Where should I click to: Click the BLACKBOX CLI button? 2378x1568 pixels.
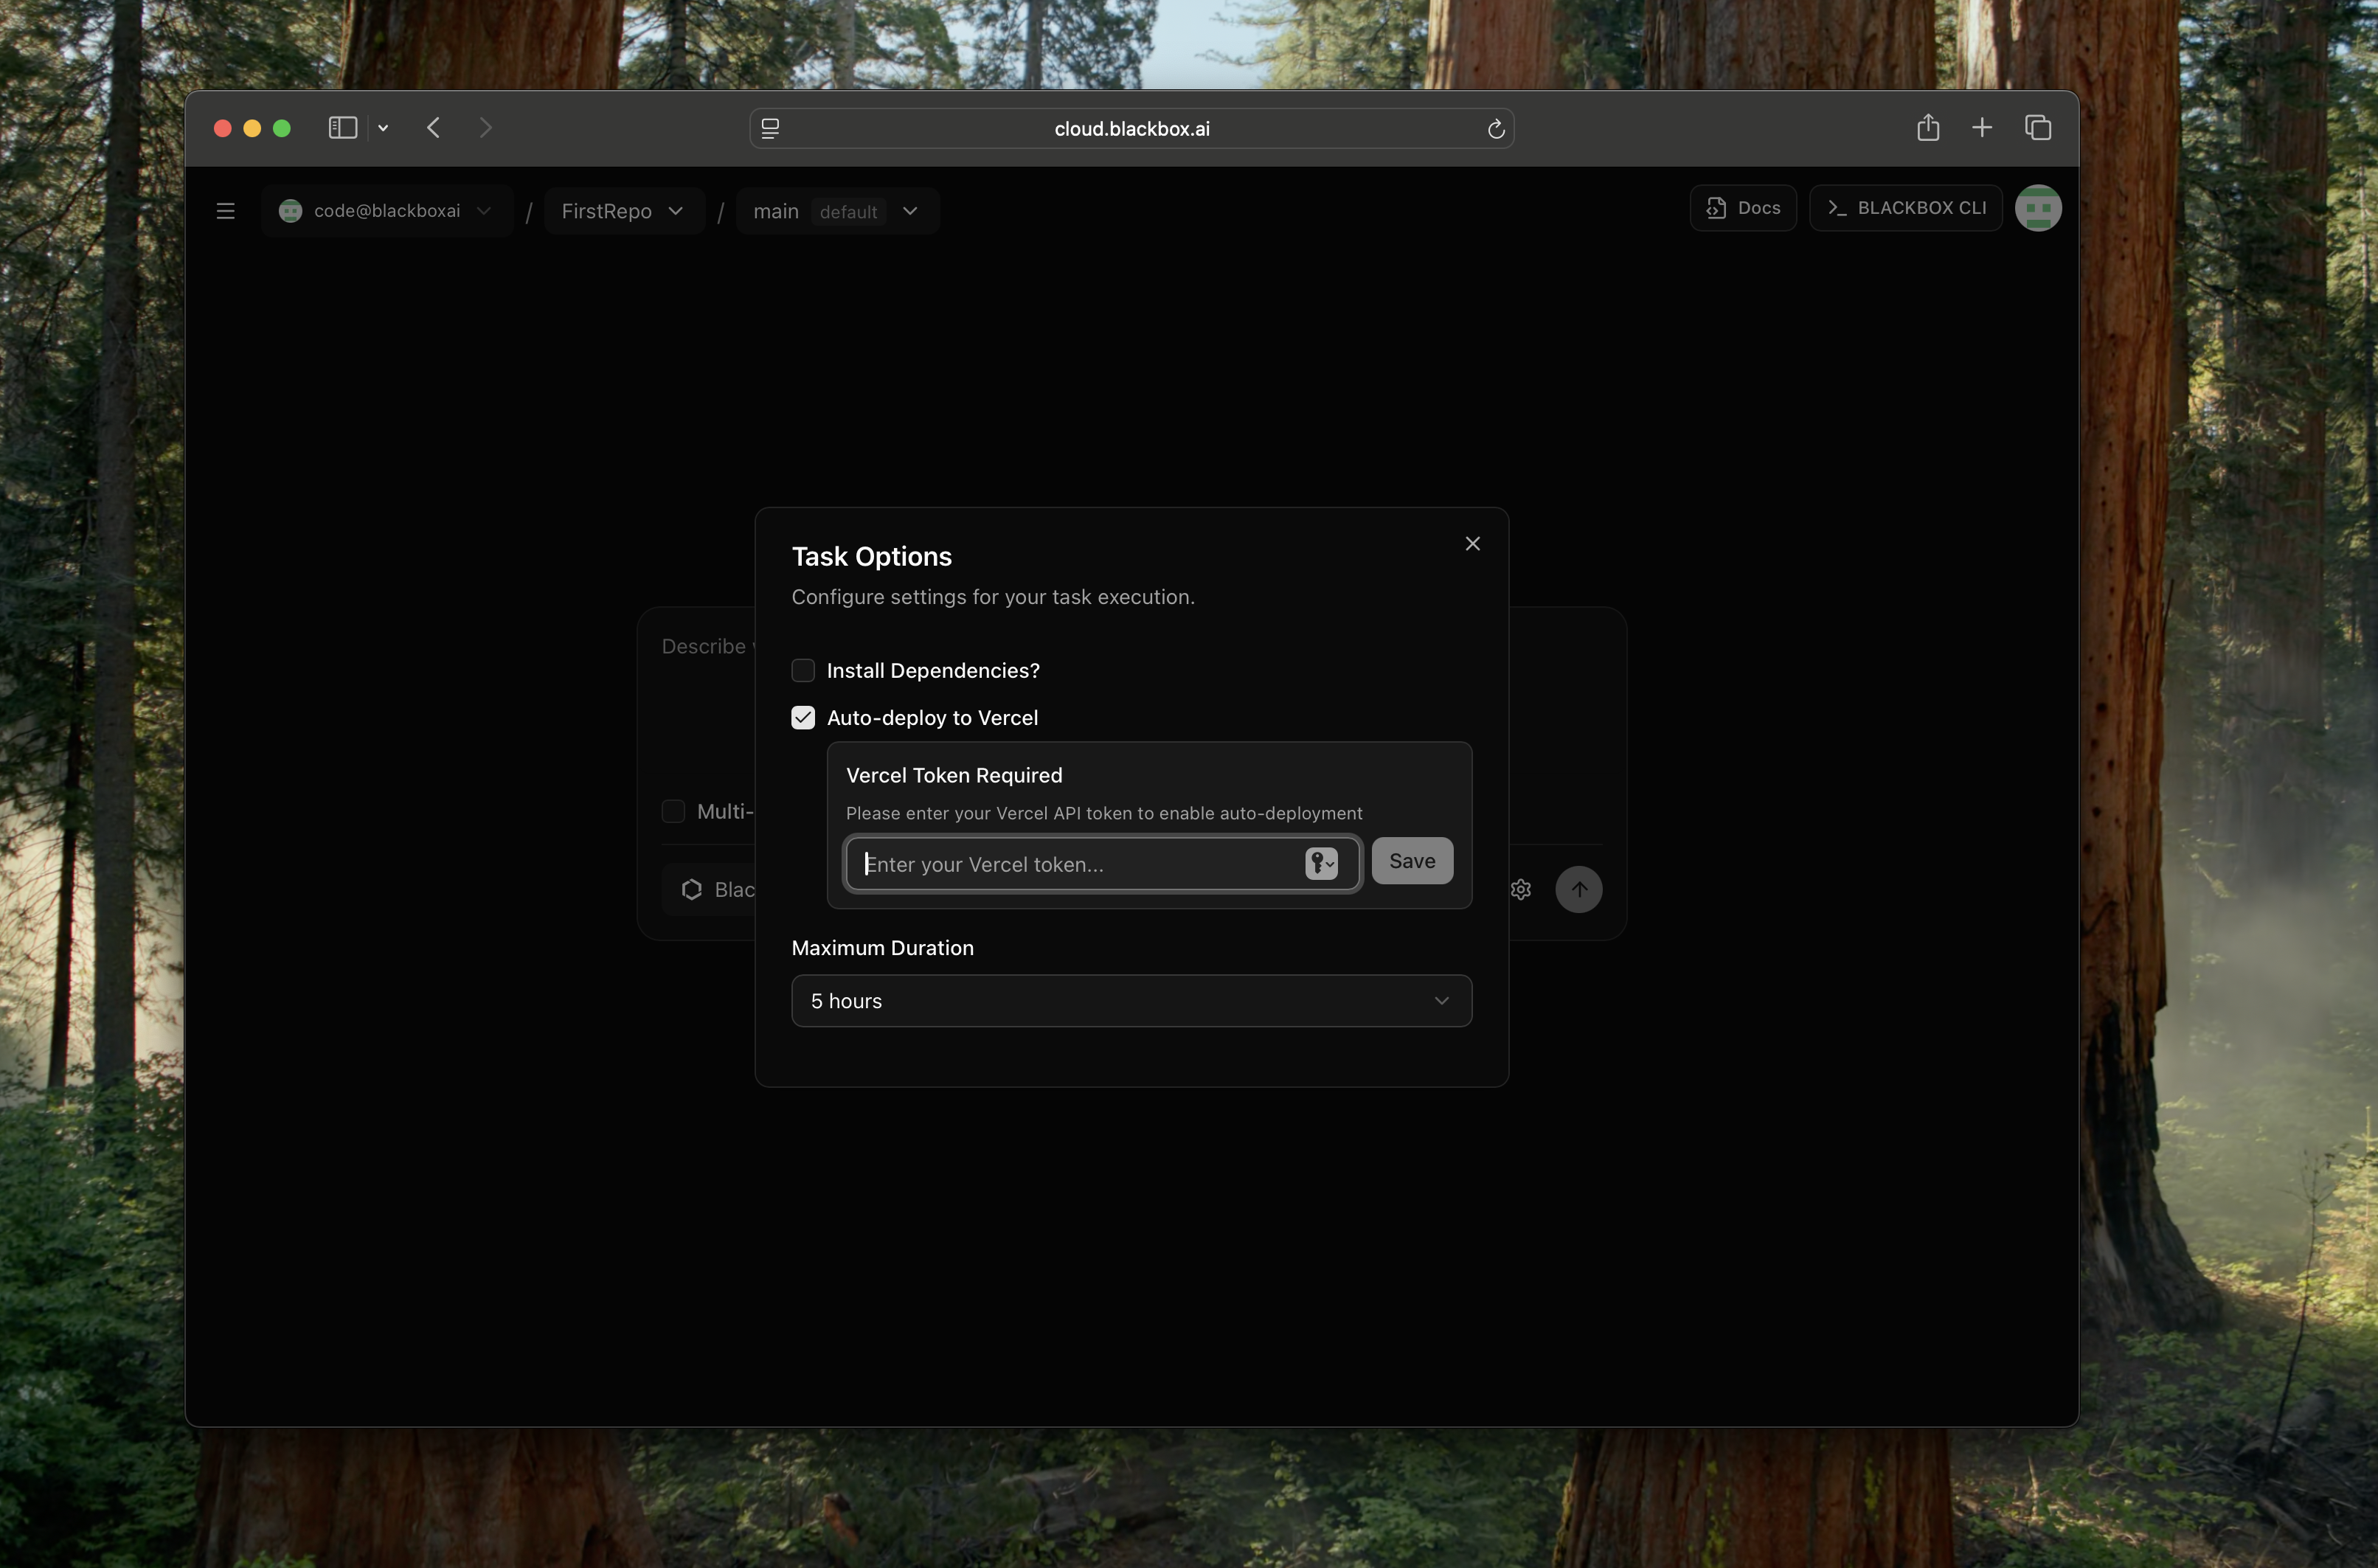1904,207
